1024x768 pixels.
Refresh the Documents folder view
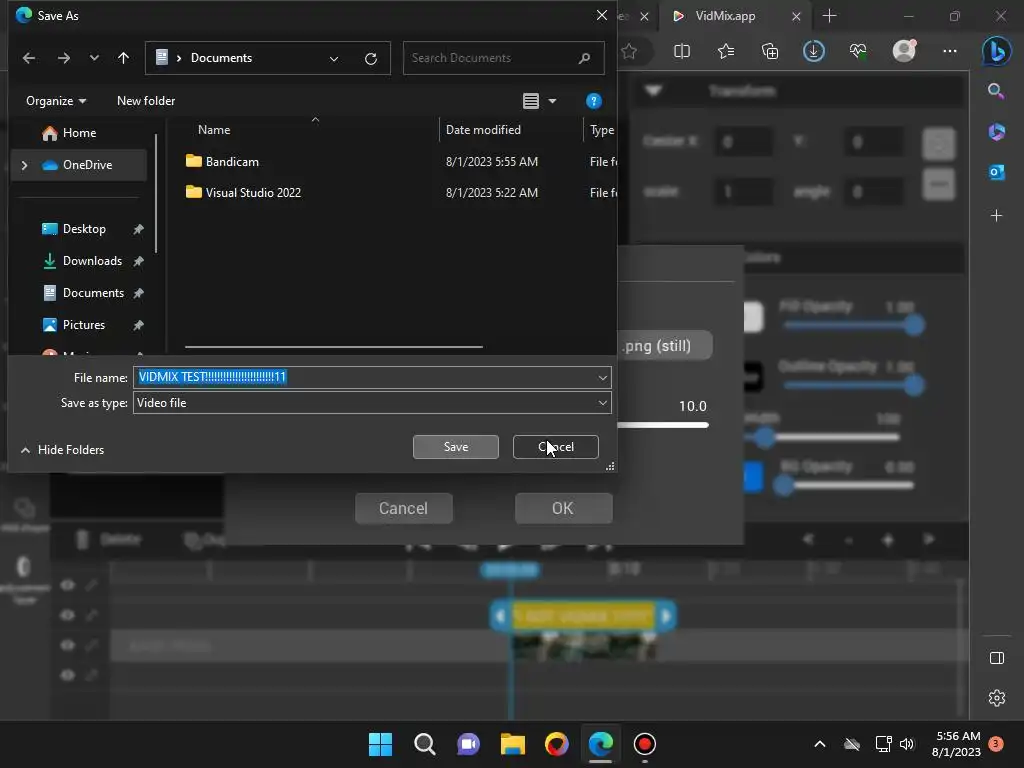click(x=371, y=59)
